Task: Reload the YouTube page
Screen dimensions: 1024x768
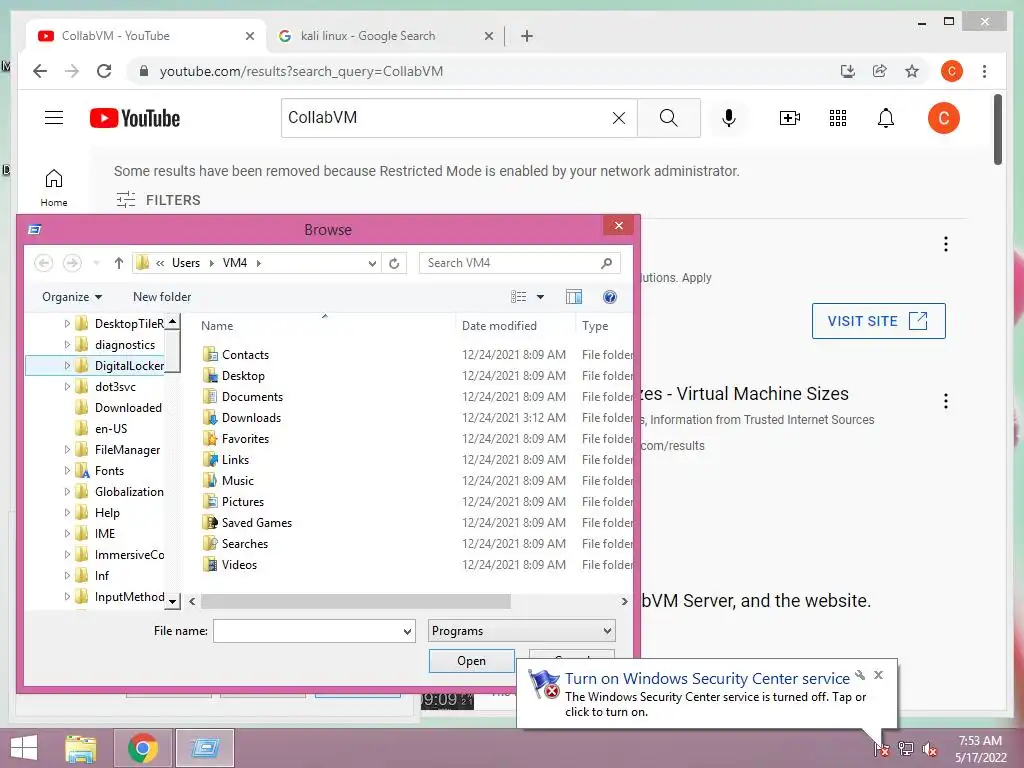Action: coord(104,71)
